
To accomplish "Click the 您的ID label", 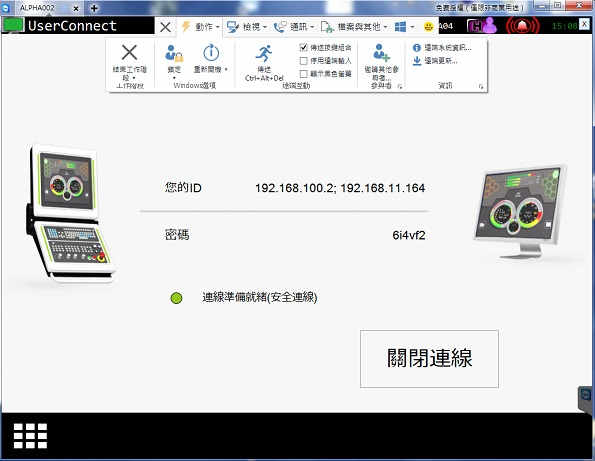I will click(183, 187).
